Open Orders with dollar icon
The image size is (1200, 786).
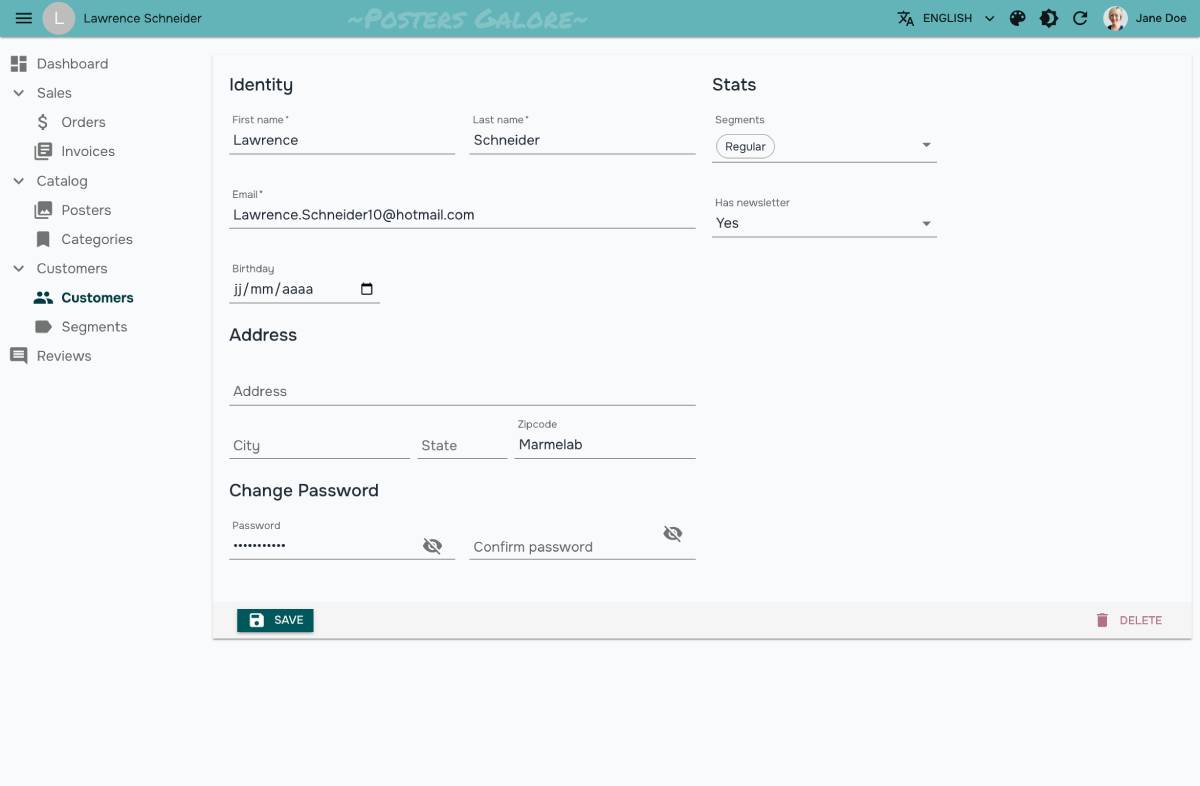(43, 122)
